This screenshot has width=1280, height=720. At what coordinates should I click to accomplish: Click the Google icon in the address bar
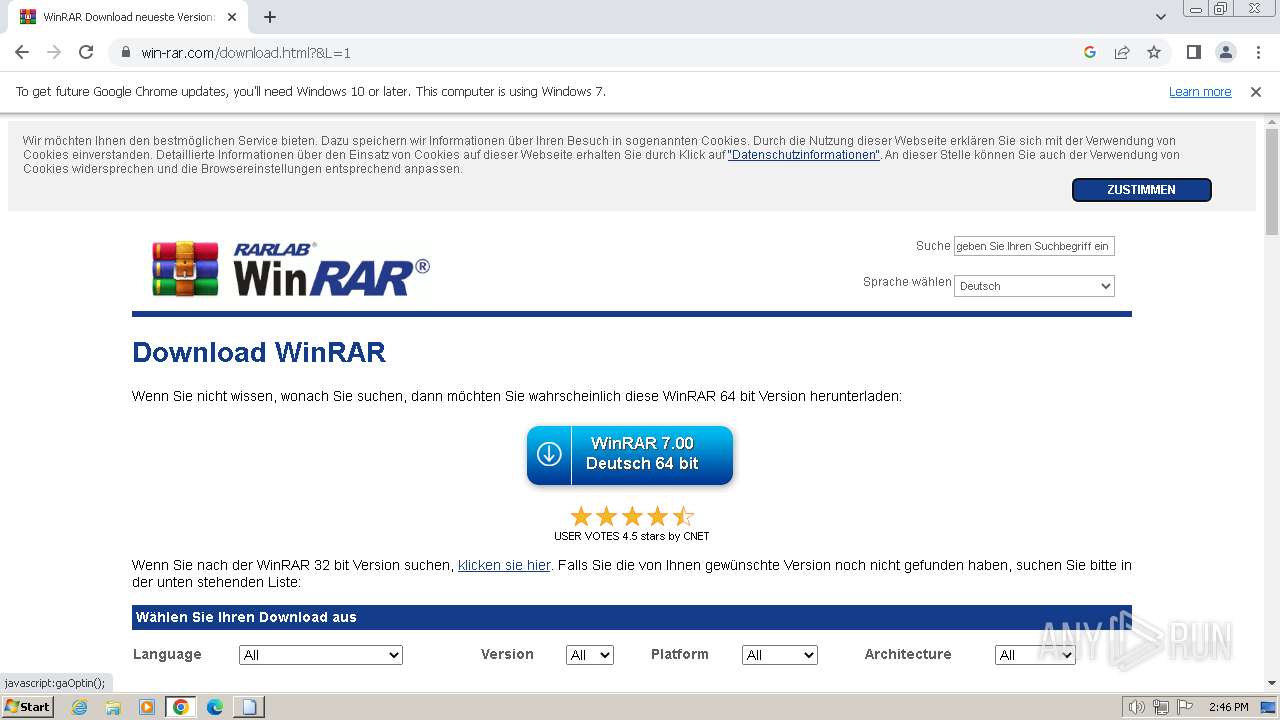(1090, 52)
